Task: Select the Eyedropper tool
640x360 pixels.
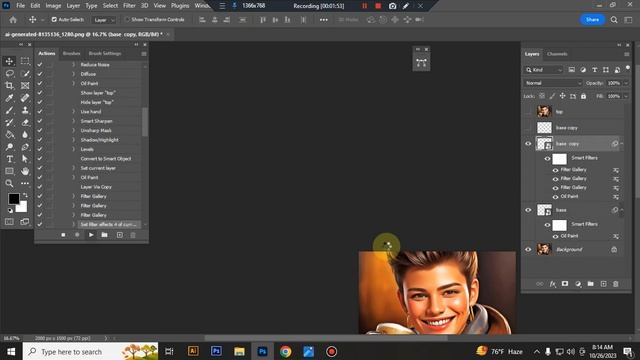Action: (9, 98)
